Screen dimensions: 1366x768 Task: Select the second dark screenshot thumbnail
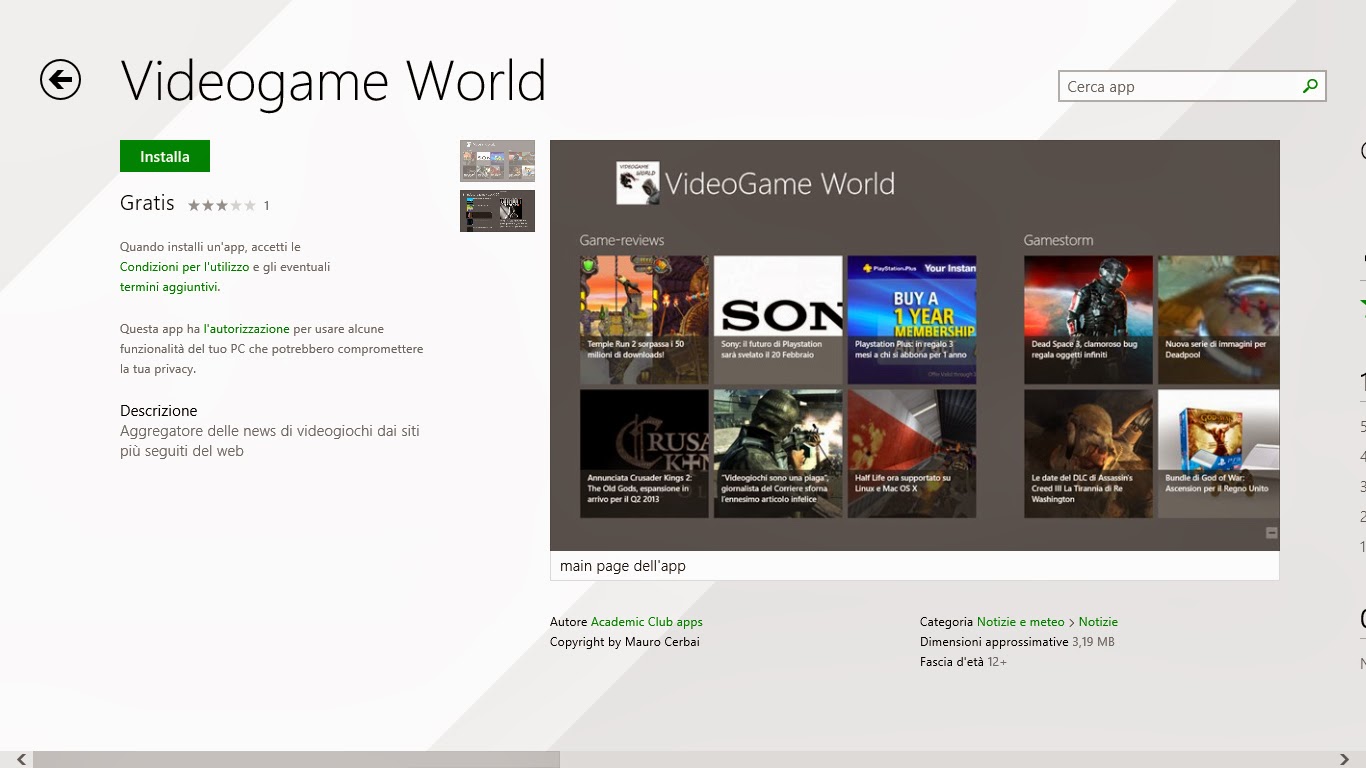(x=497, y=211)
